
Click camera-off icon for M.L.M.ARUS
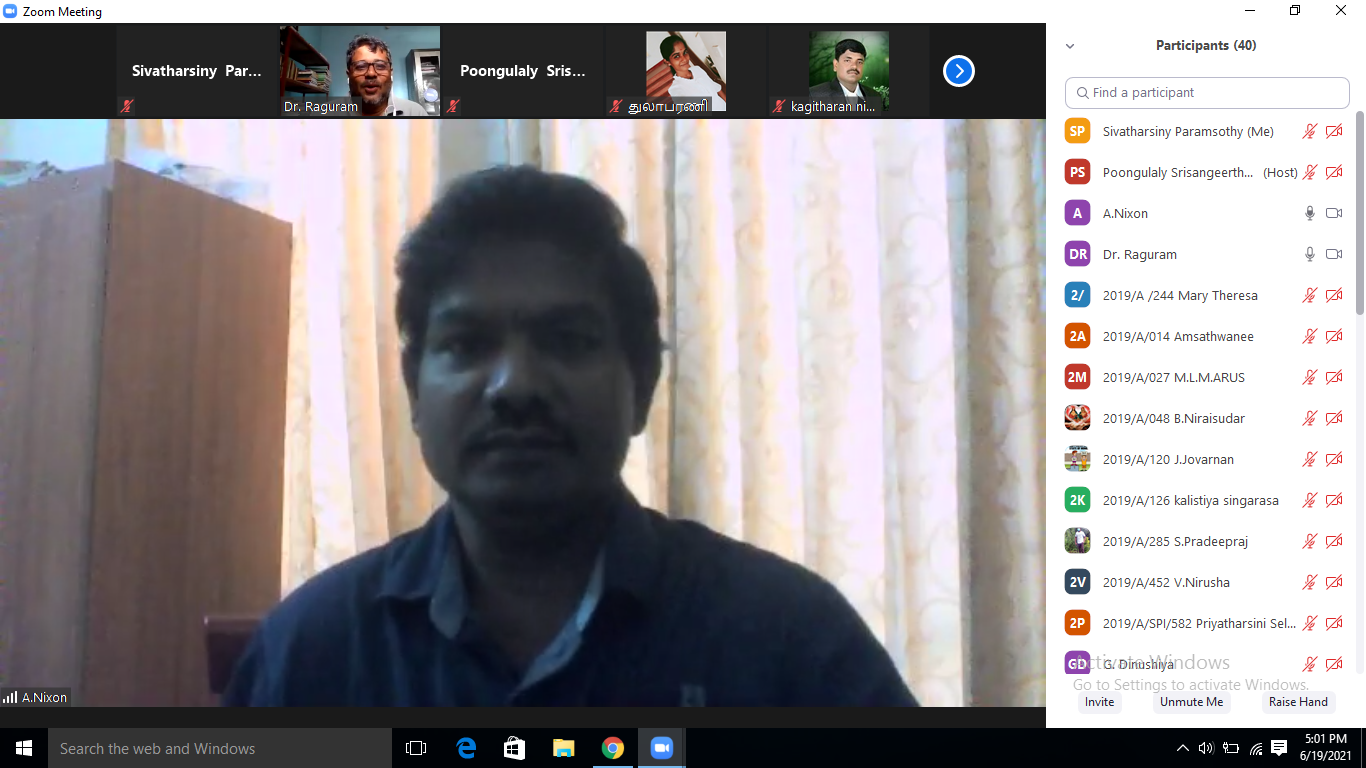(1334, 377)
